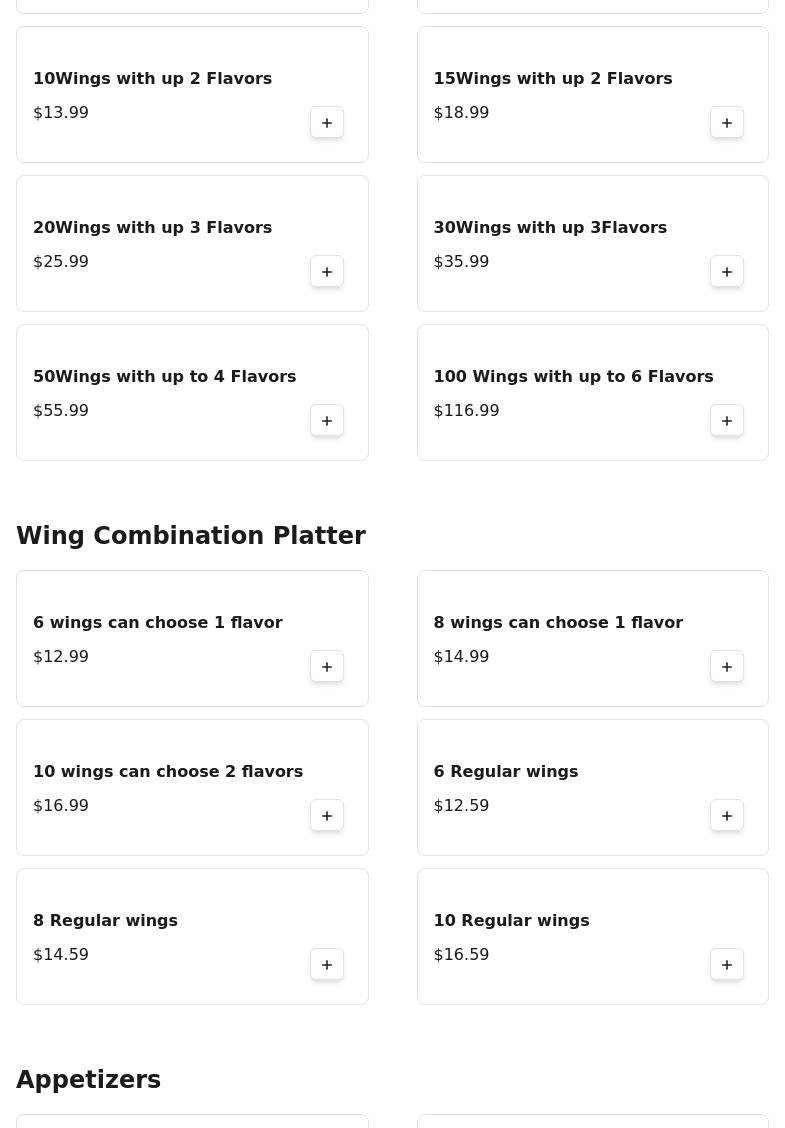Screen dimensions: 785x1128
Task: Add 6 Regular wings to cart
Action: [727, 816]
